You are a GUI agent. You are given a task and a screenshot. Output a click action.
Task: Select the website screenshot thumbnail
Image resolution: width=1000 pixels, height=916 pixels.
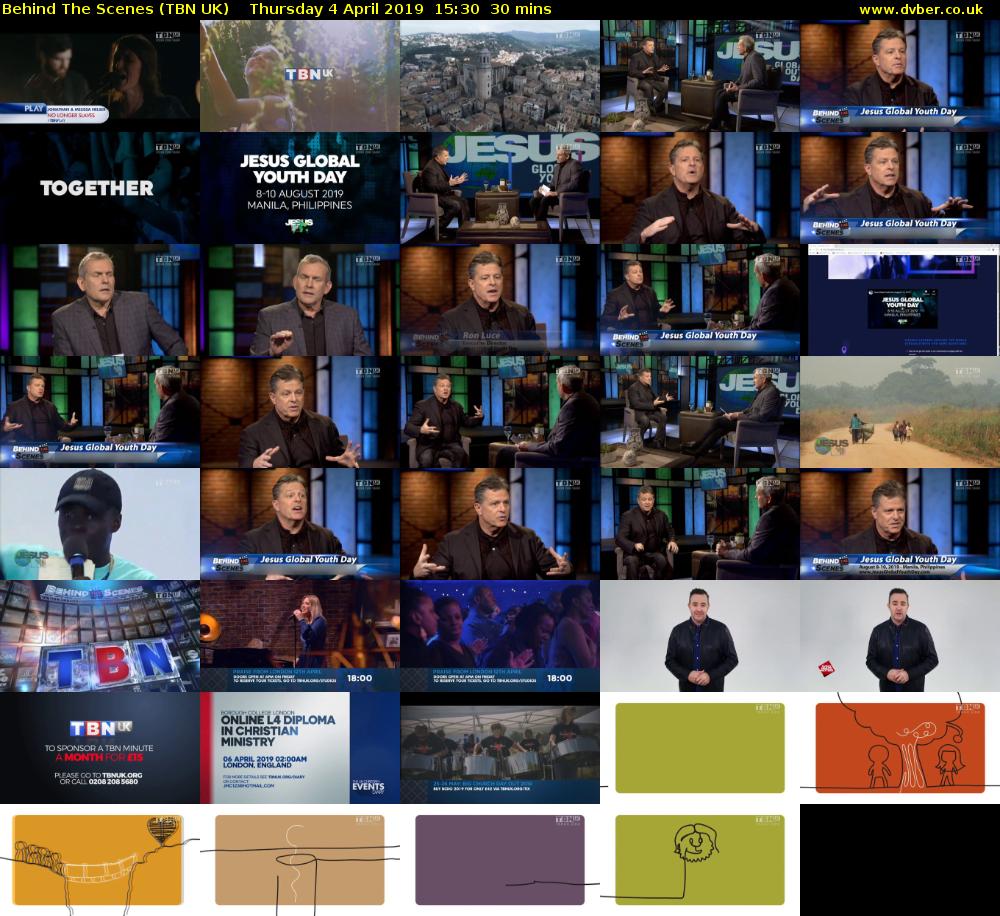click(x=900, y=300)
